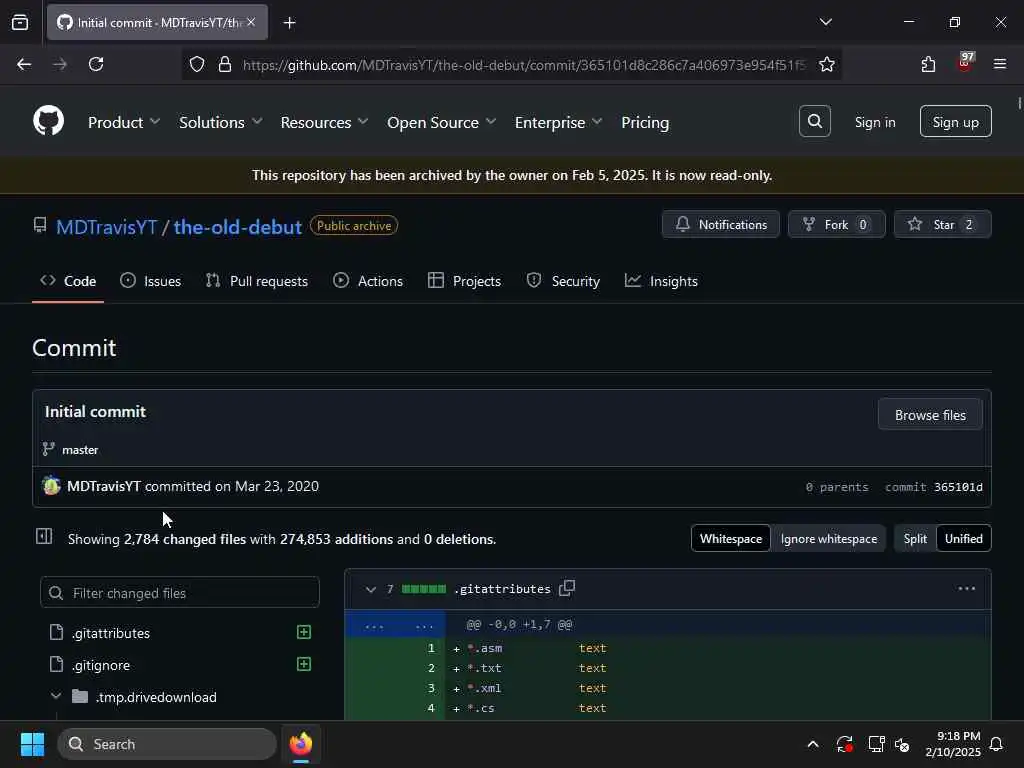Switch diff view to Unified
The width and height of the screenshot is (1024, 768).
[963, 539]
